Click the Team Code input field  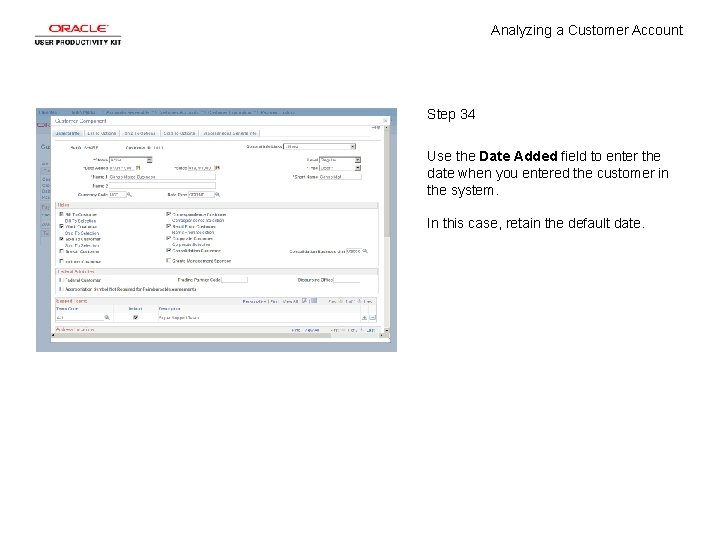[79, 317]
